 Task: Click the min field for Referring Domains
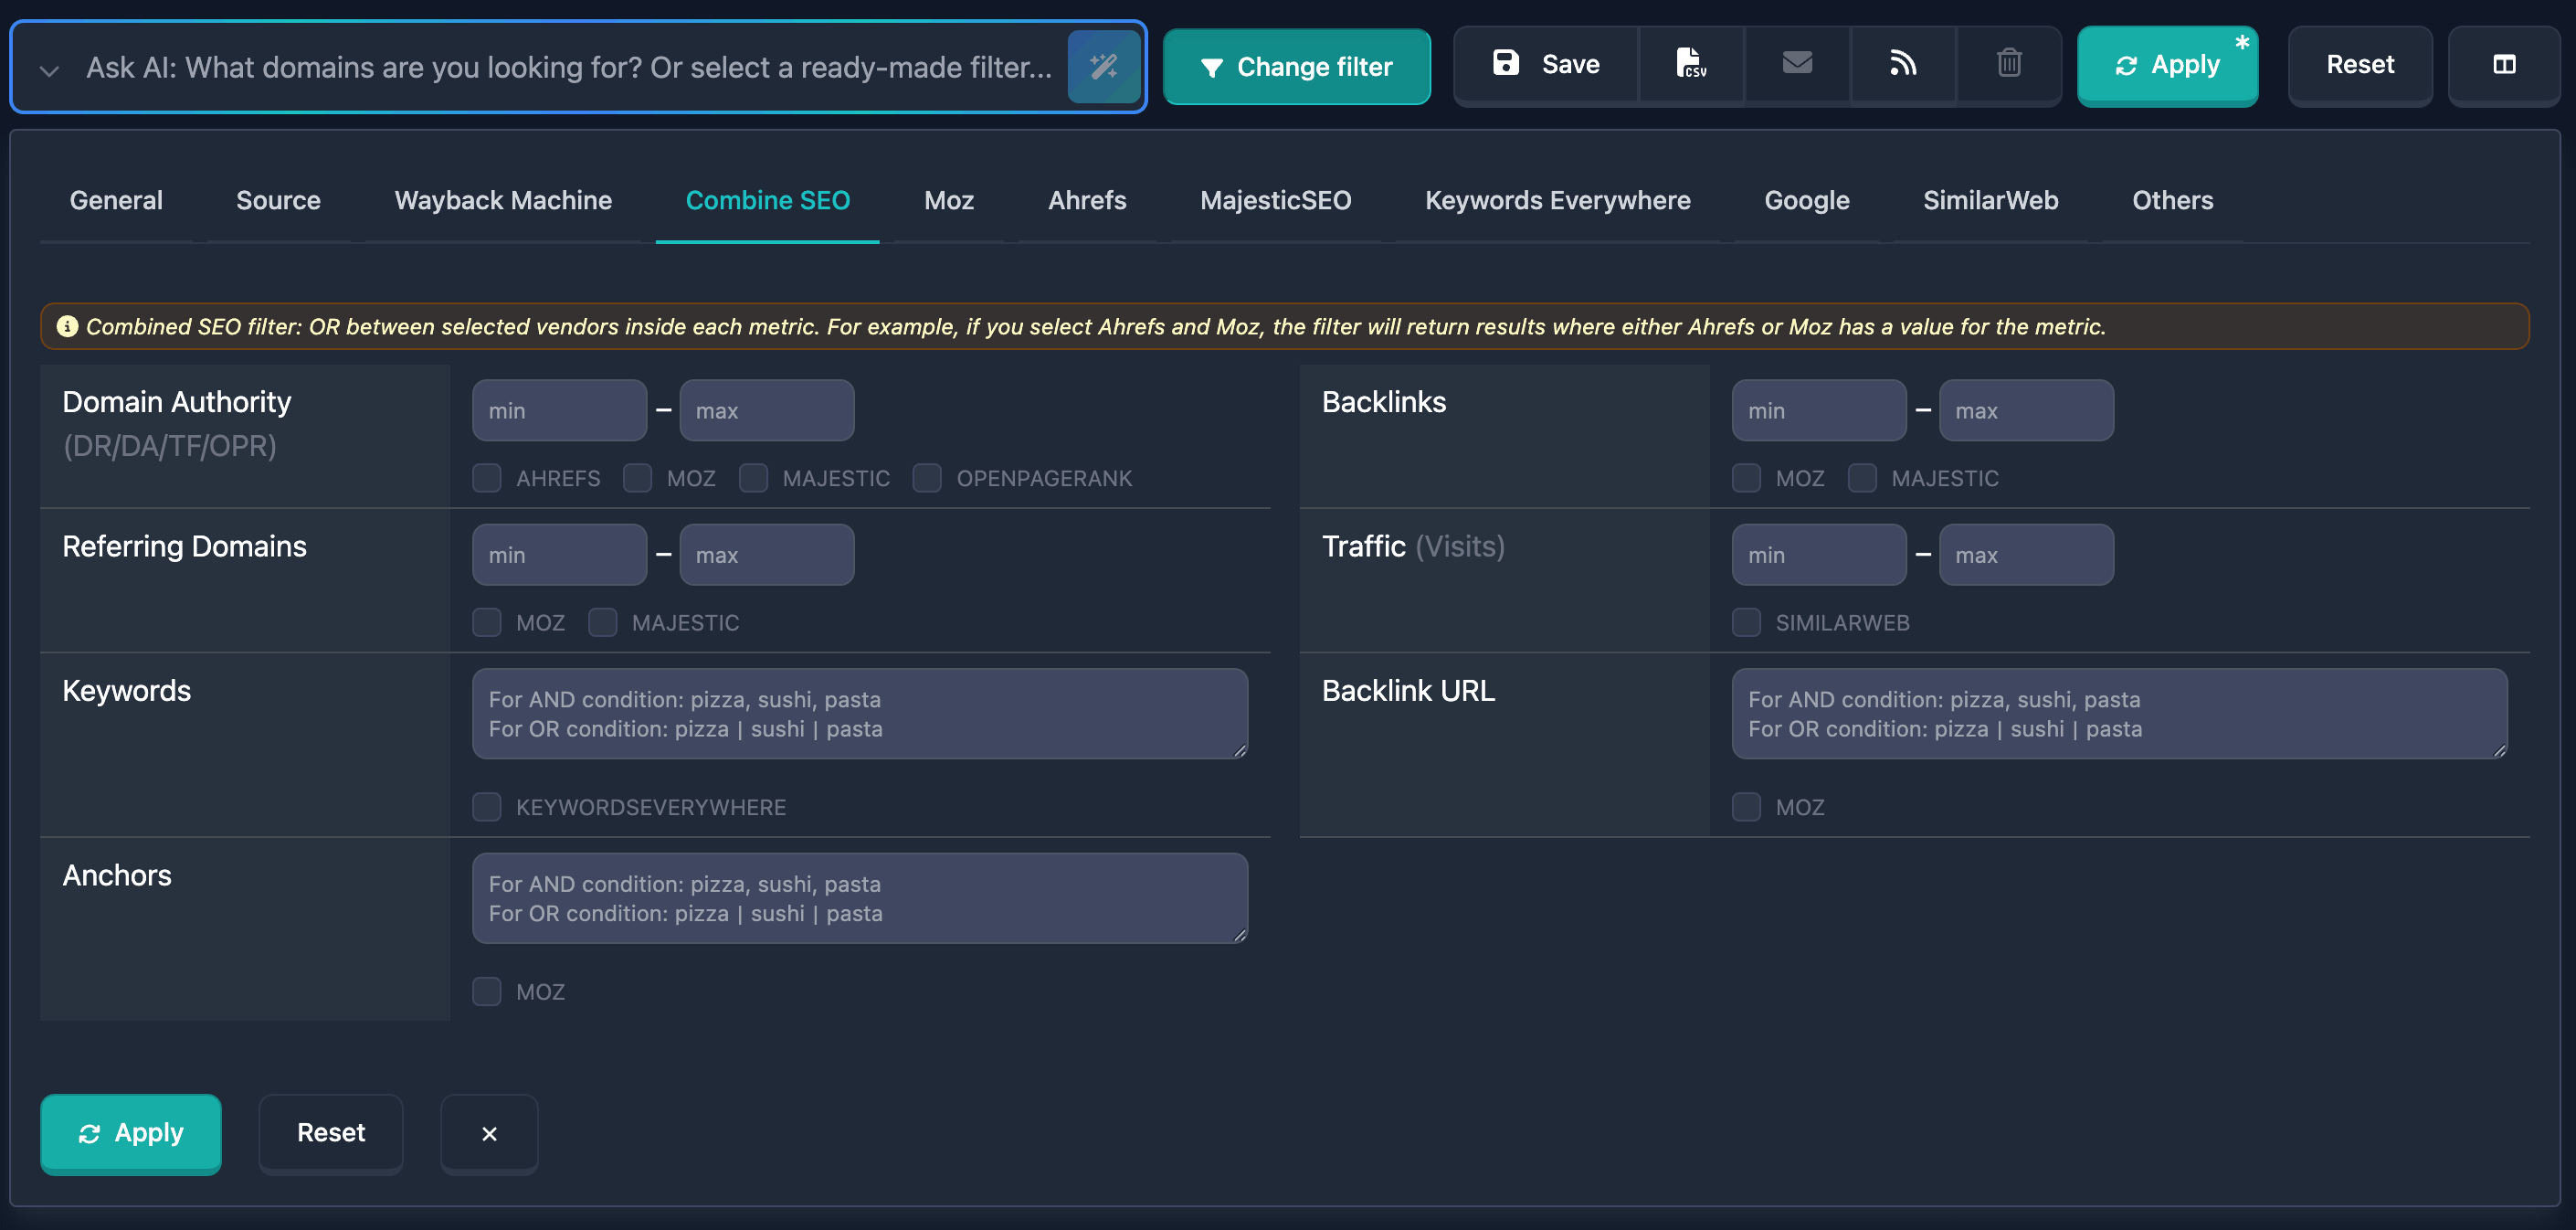point(559,554)
